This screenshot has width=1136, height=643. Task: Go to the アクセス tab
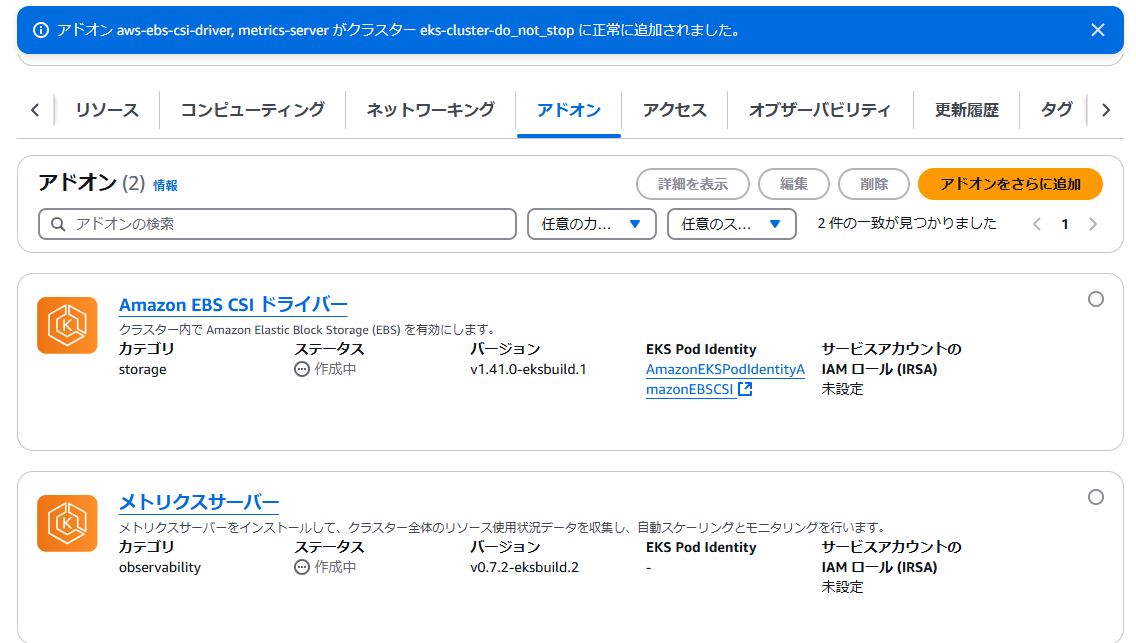674,110
